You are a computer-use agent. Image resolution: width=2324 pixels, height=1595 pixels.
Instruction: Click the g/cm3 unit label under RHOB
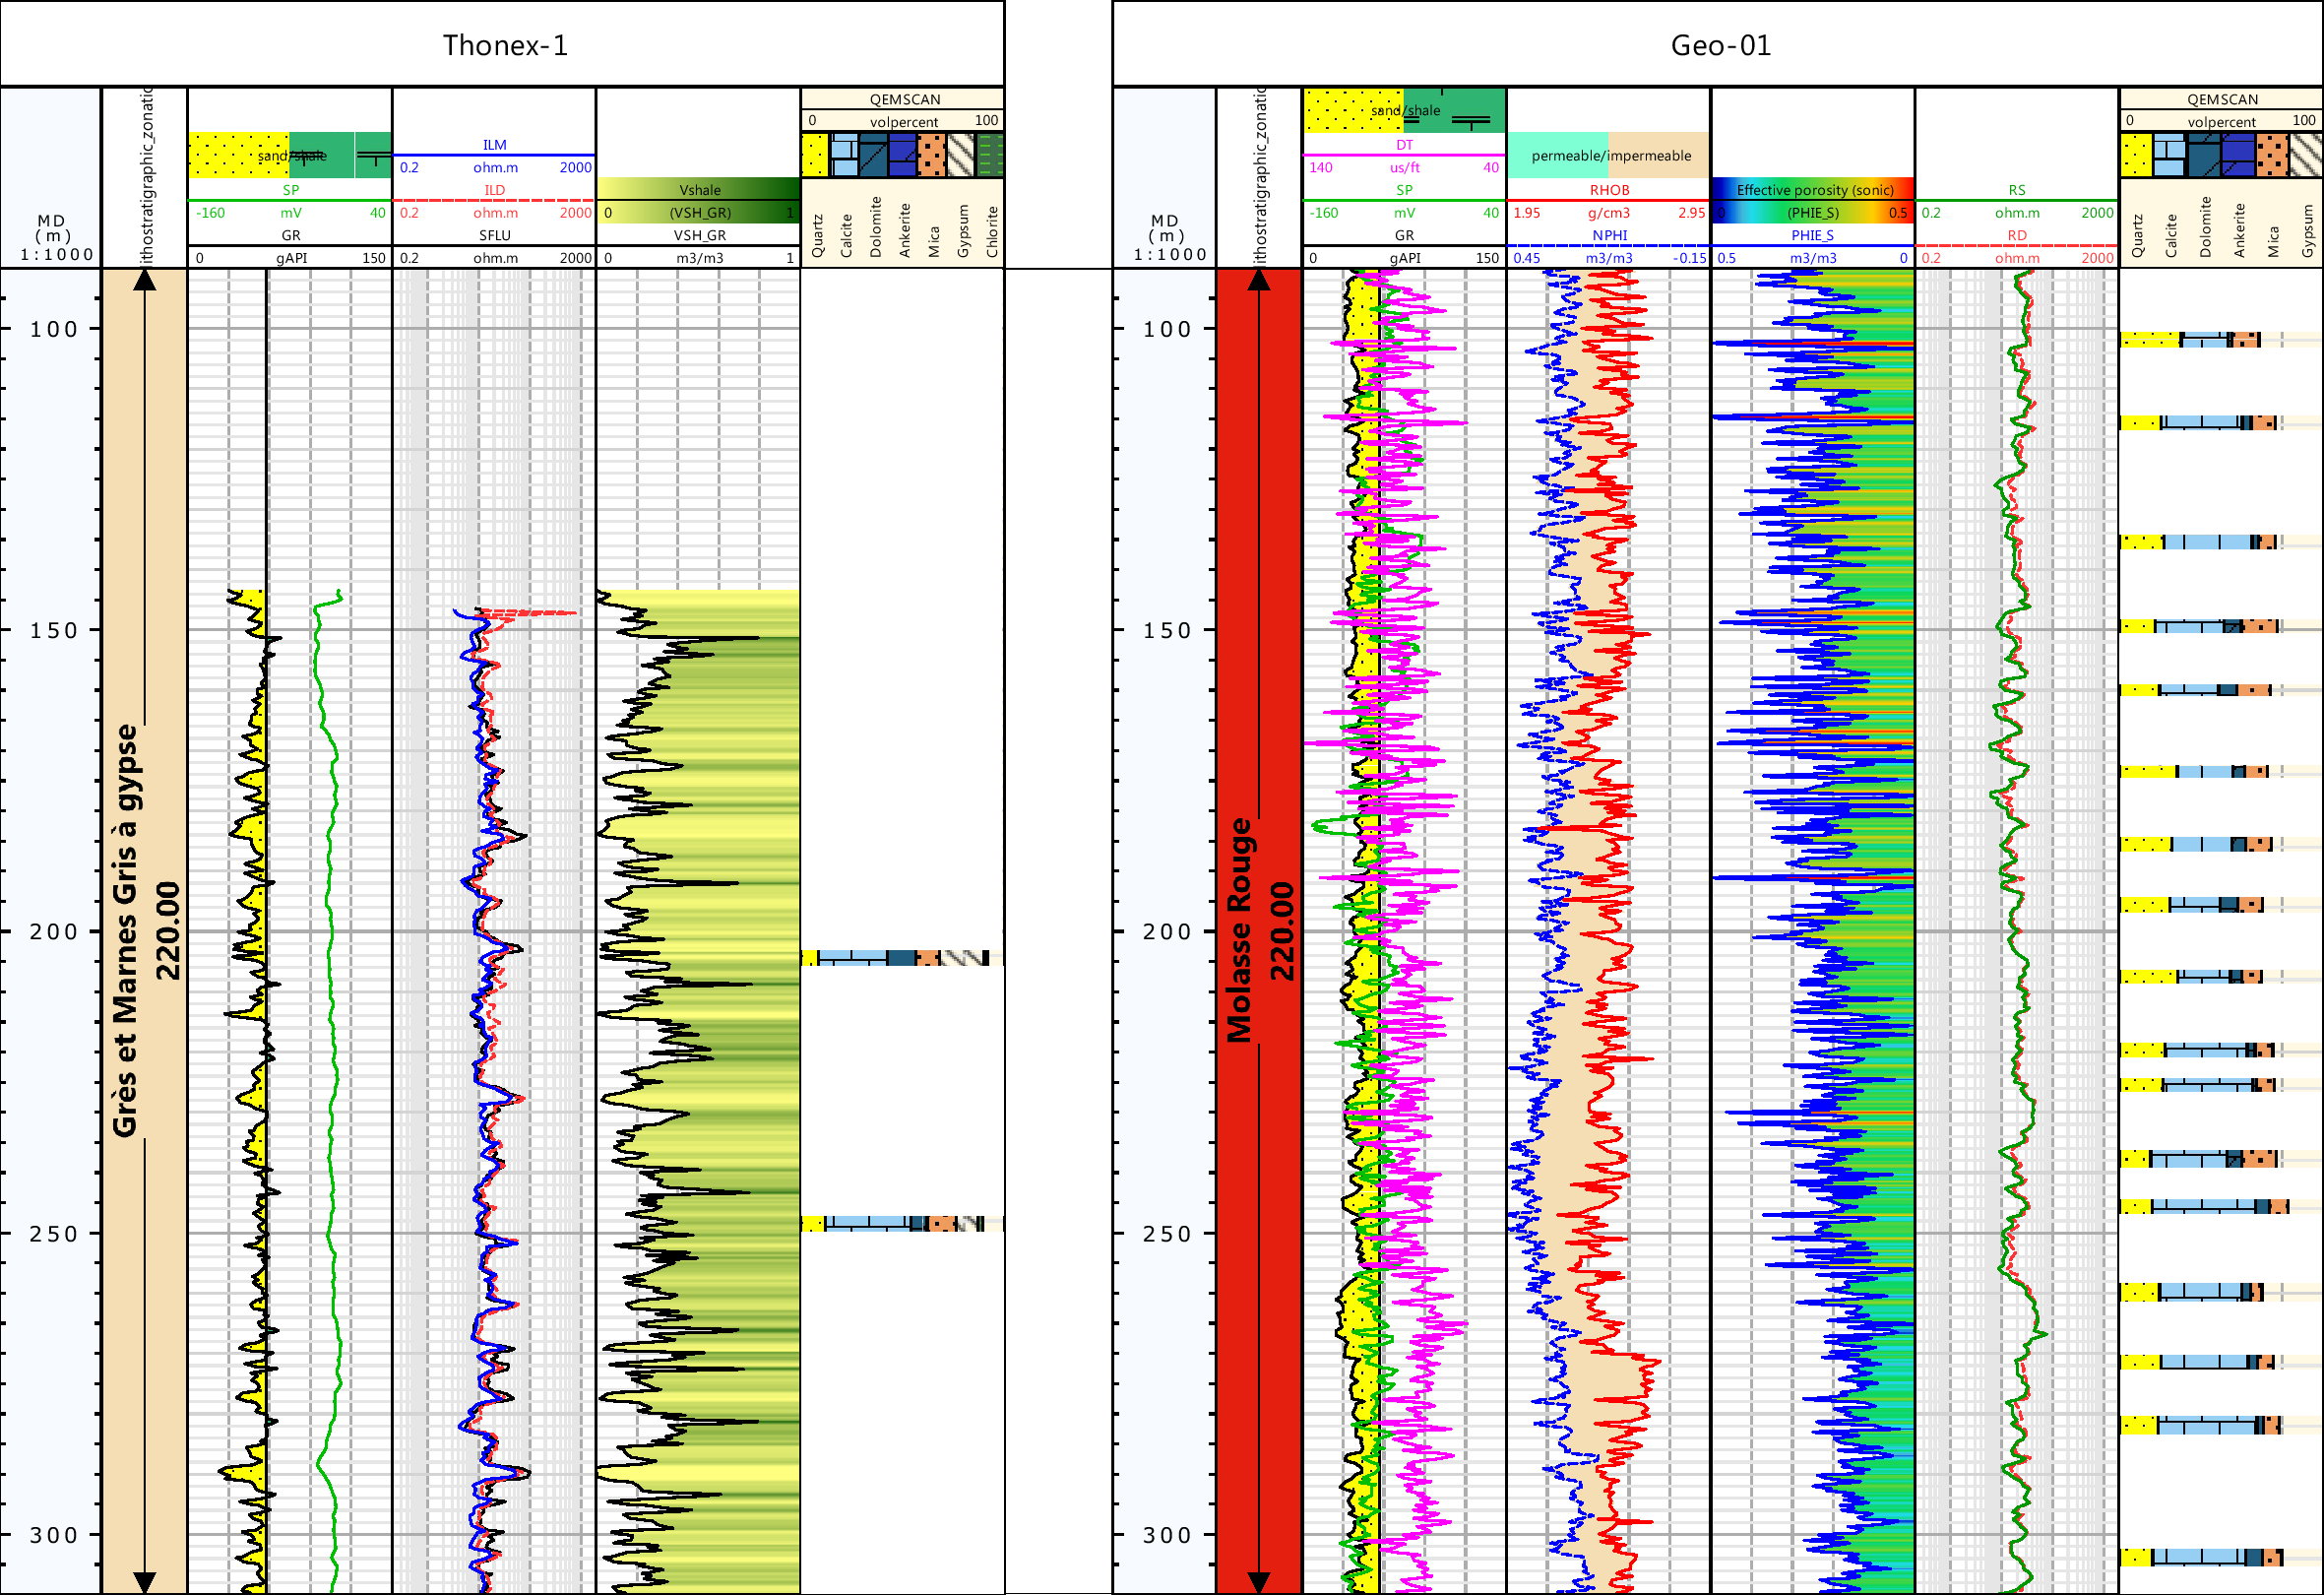(1609, 213)
